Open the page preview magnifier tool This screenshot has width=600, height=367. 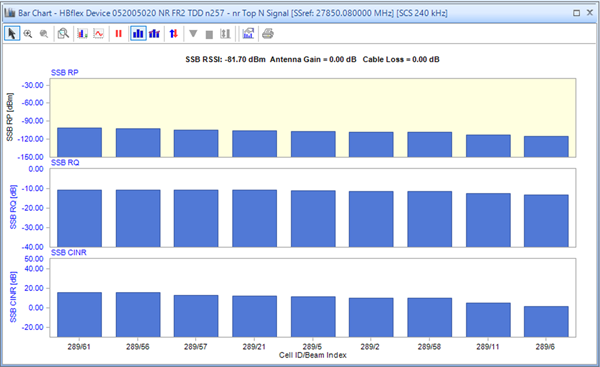[63, 34]
